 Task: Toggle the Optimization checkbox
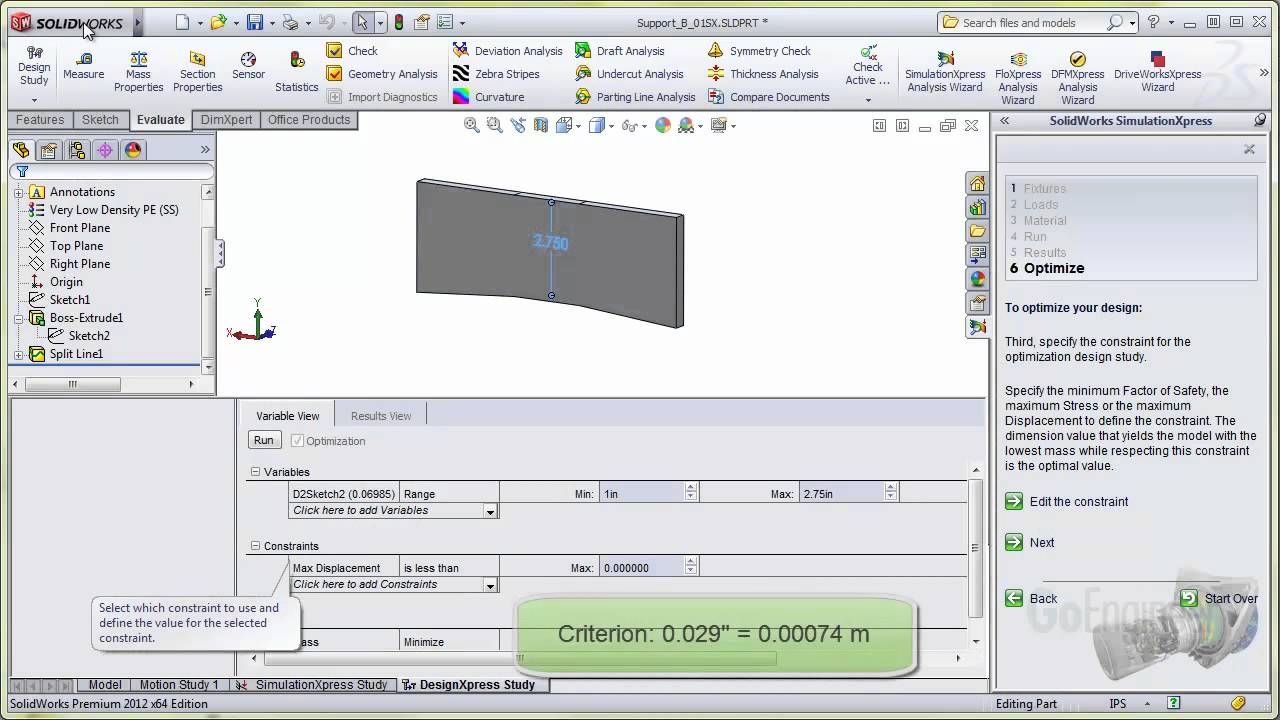(x=297, y=441)
